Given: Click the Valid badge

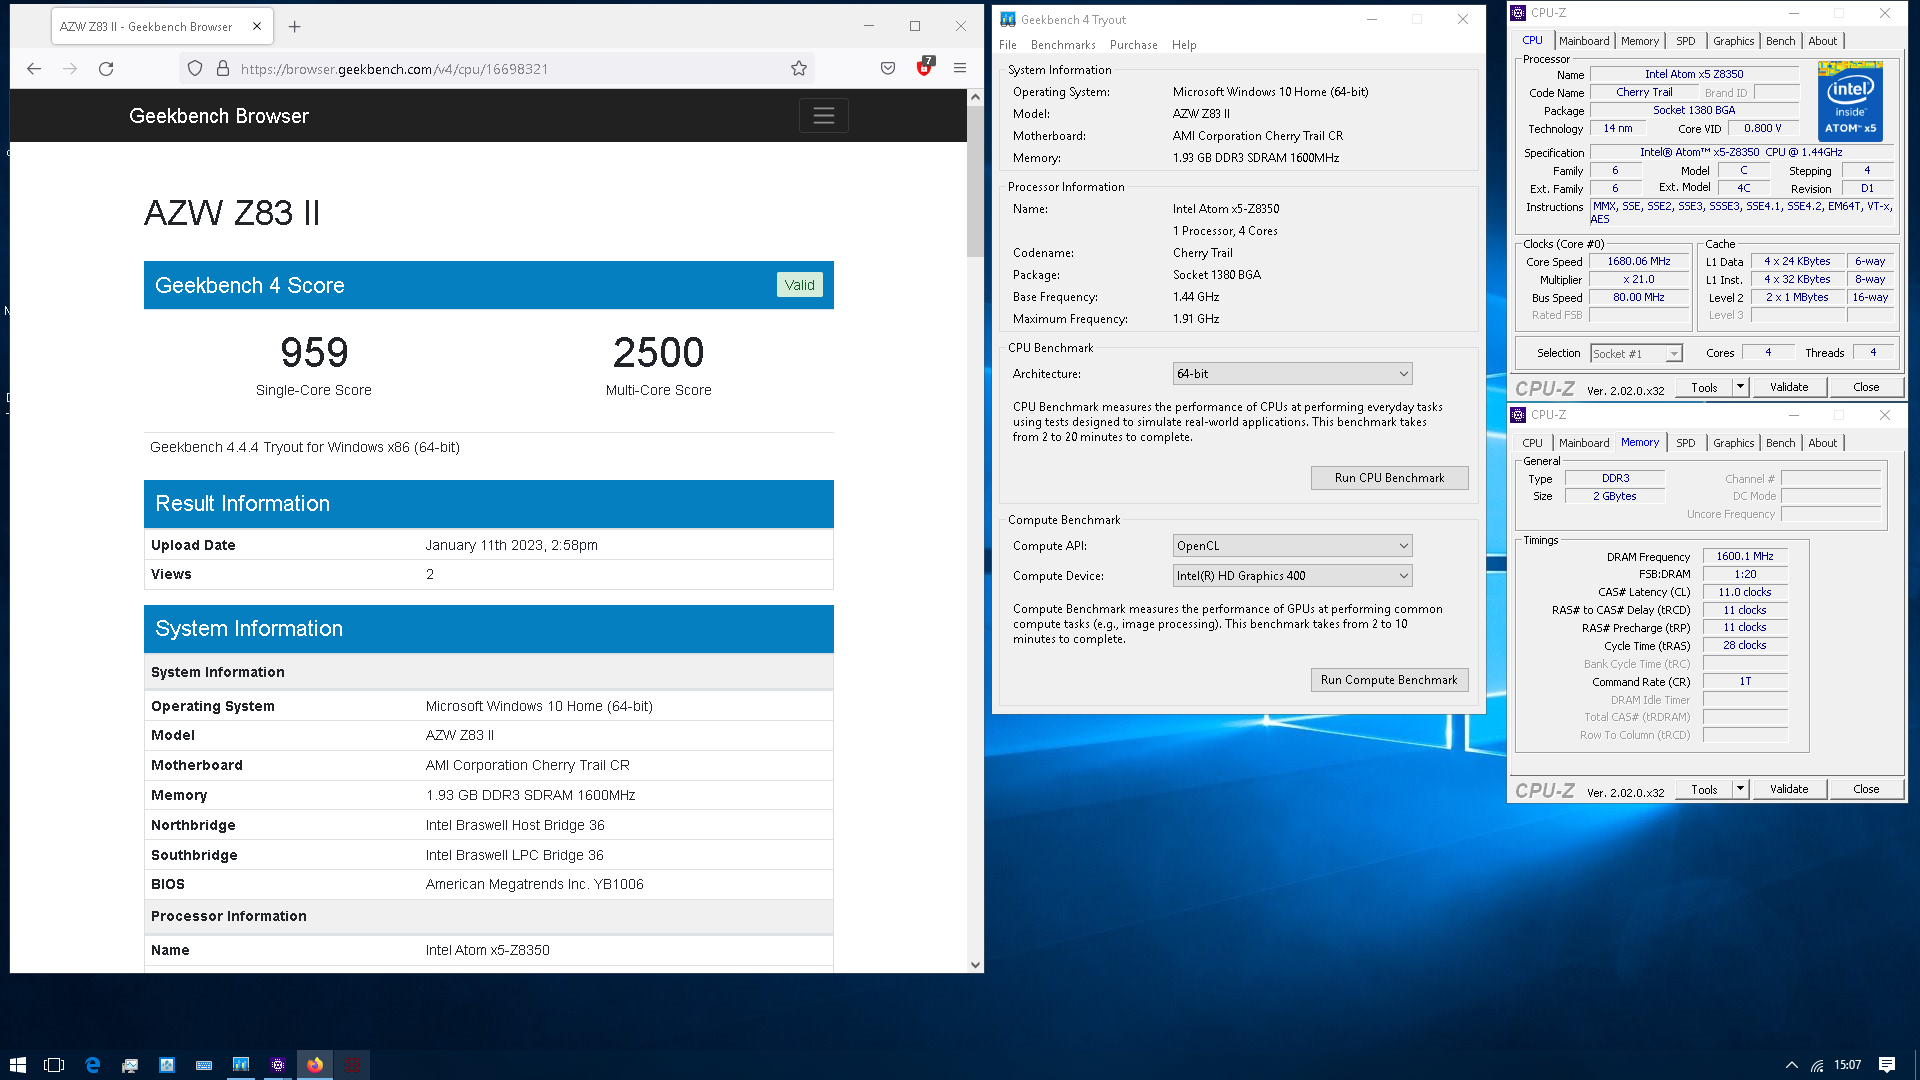Looking at the screenshot, I should click(799, 285).
